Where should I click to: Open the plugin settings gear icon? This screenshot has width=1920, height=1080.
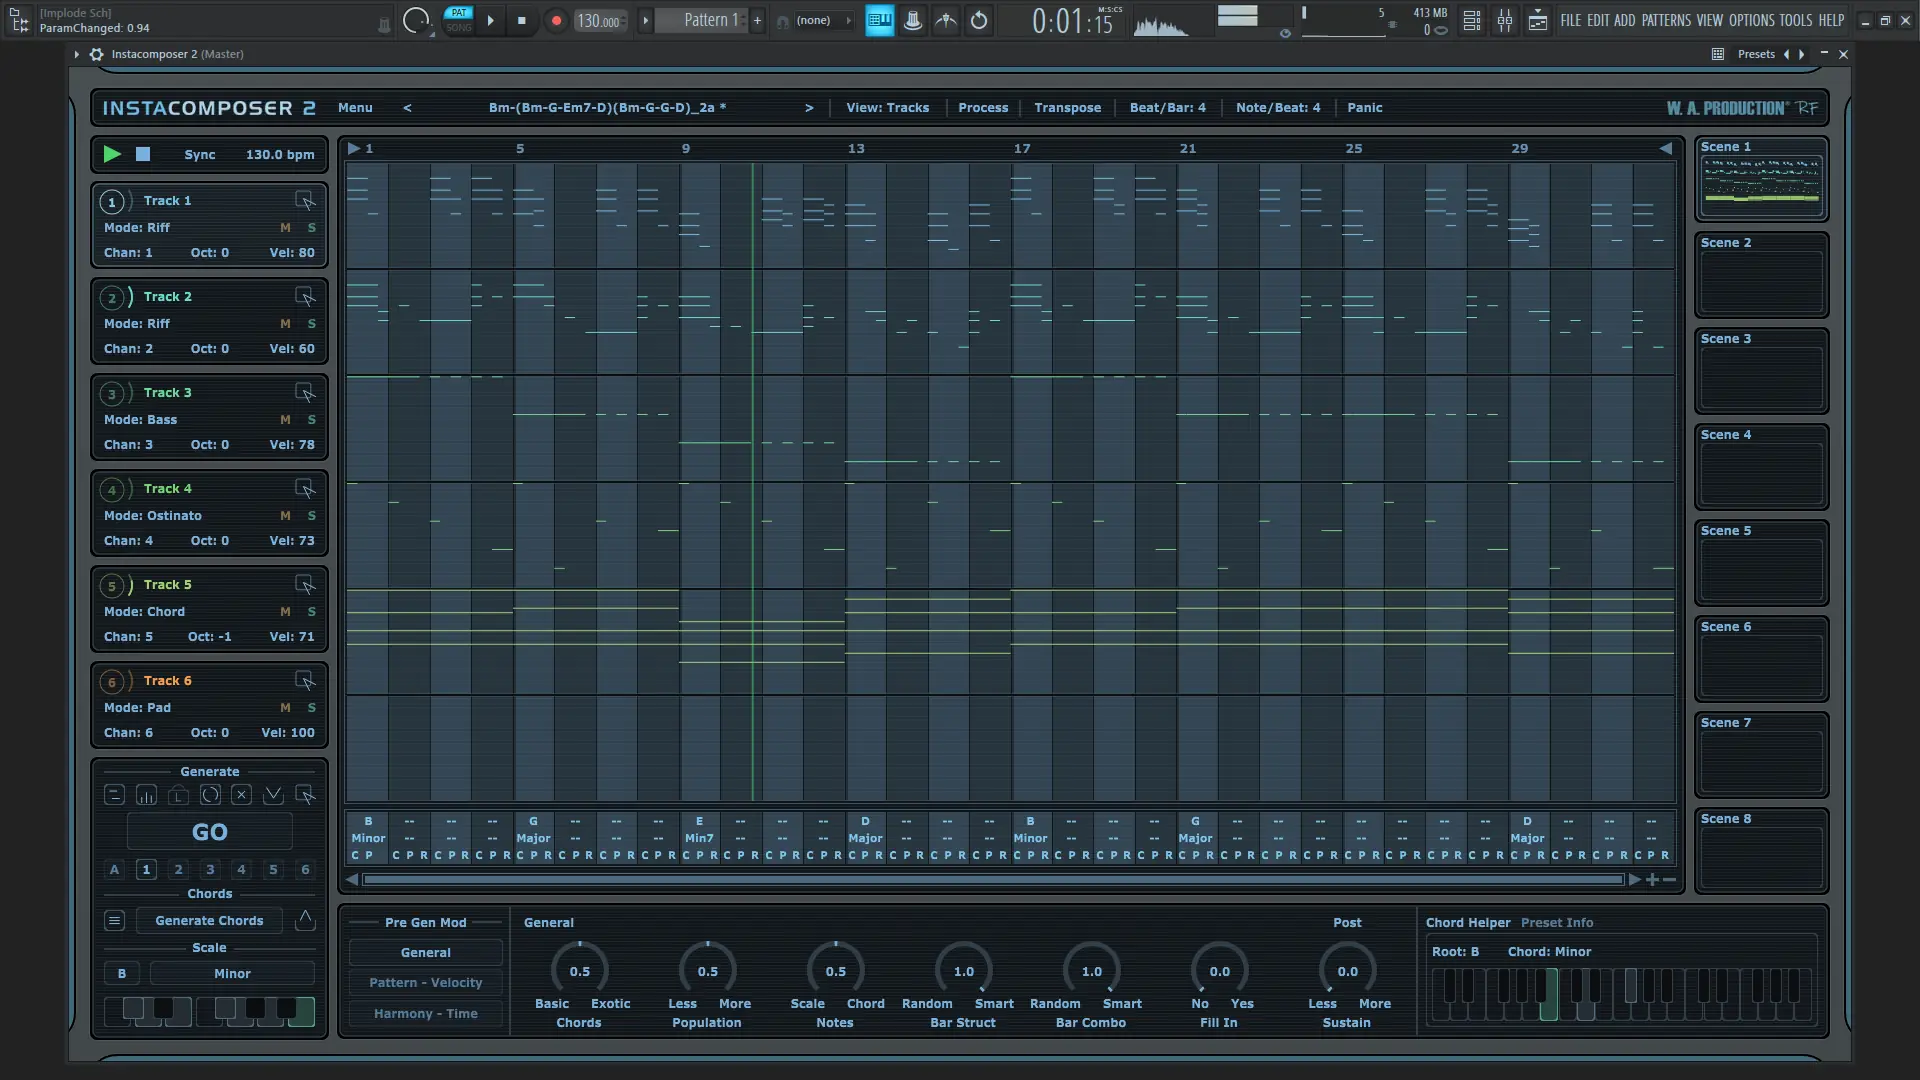tap(96, 54)
